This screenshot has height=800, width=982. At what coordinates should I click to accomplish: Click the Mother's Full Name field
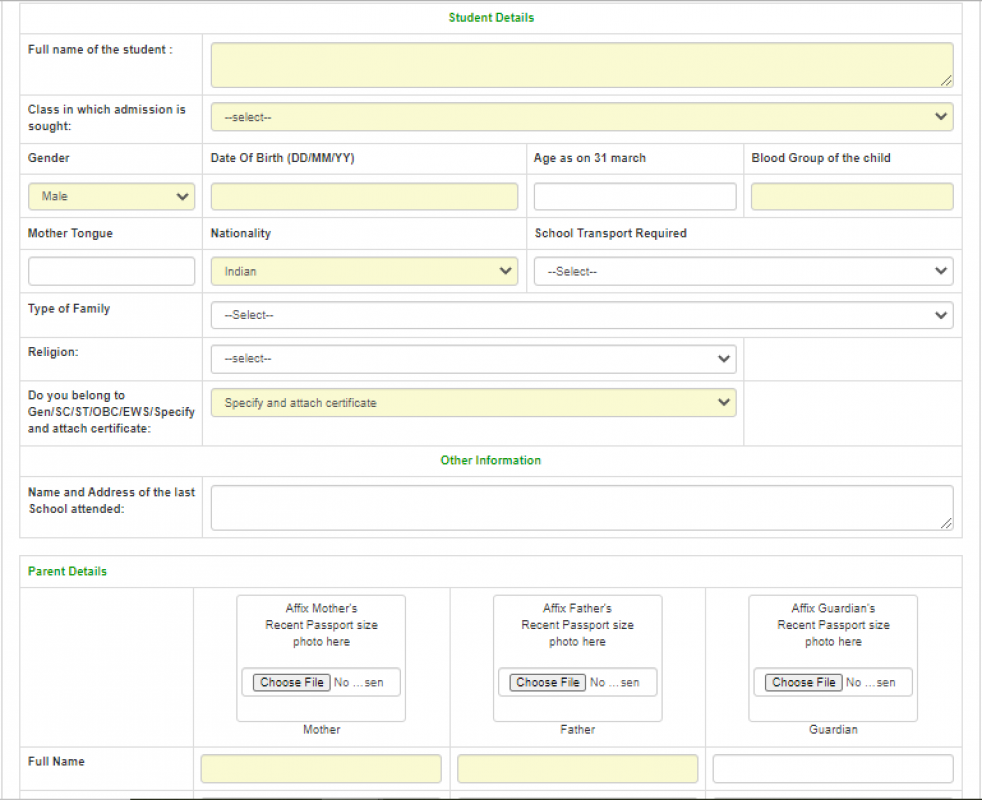click(x=321, y=769)
